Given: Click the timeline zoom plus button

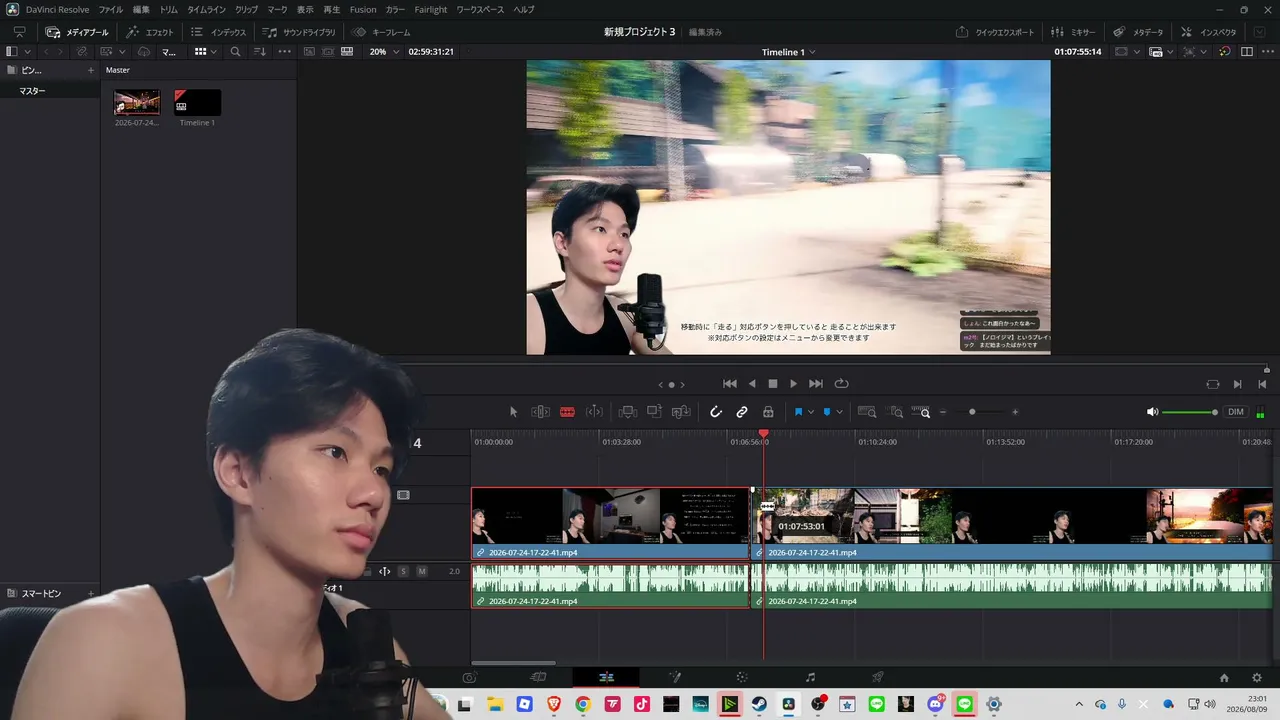Looking at the screenshot, I should point(1015,412).
